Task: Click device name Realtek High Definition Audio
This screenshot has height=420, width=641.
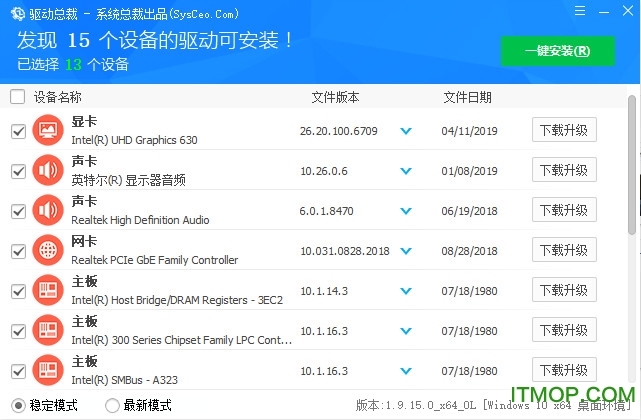Action: pos(140,220)
